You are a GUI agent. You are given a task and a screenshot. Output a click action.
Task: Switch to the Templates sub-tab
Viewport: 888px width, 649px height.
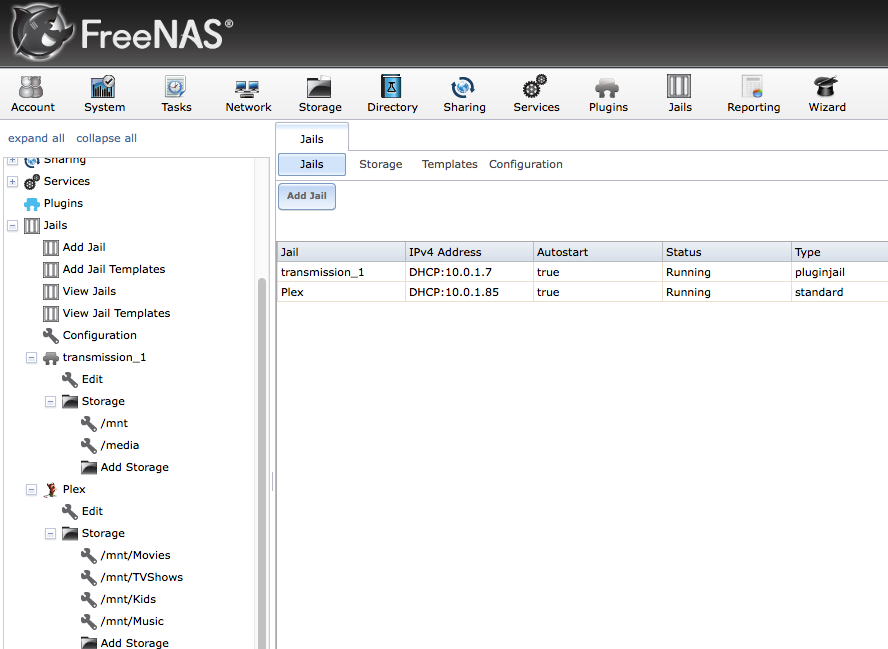click(449, 164)
